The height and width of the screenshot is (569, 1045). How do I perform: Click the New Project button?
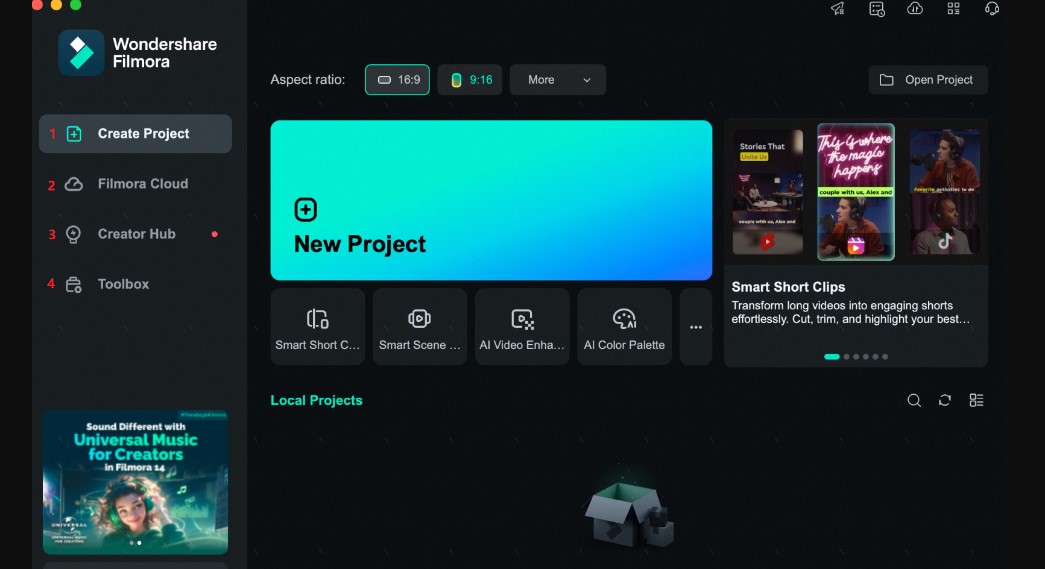click(491, 201)
